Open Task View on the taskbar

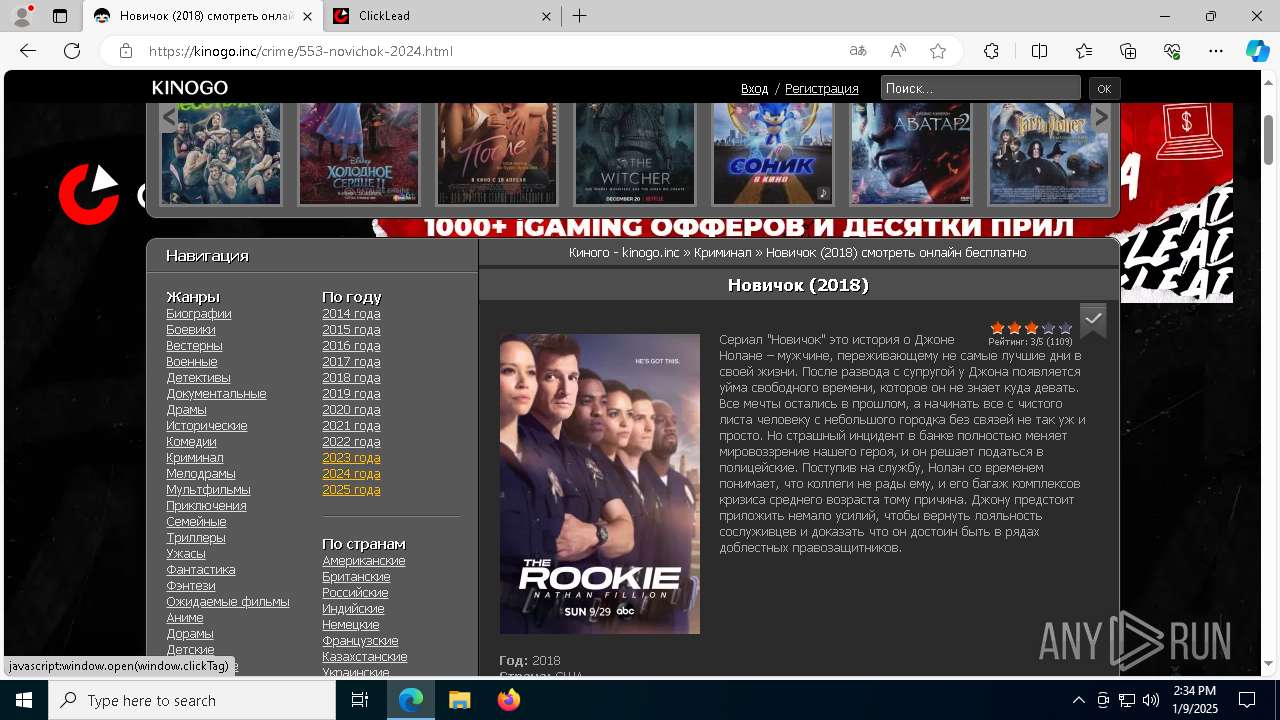pos(360,700)
